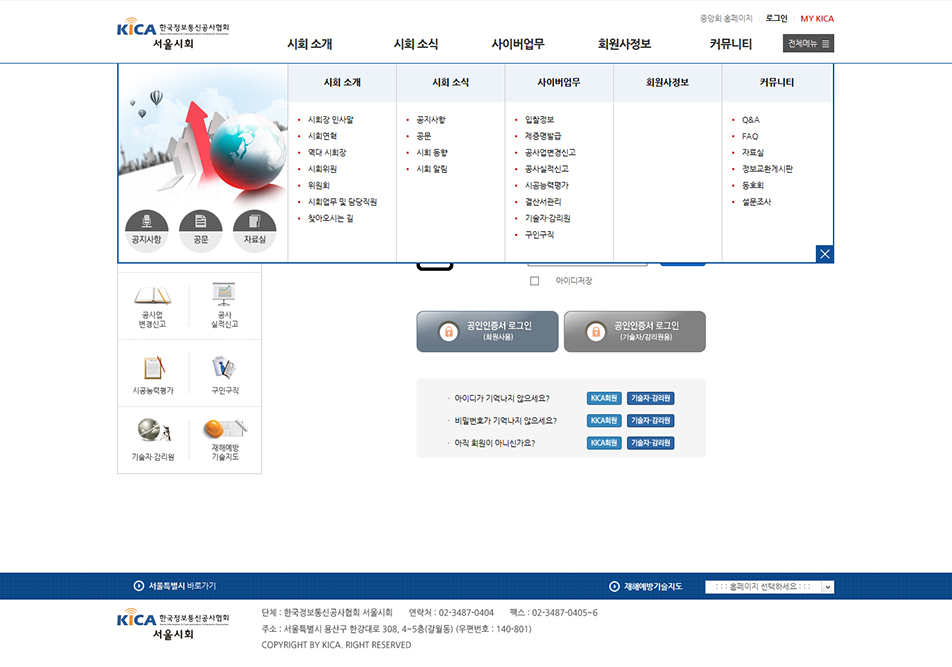
Task: Click the 재해예방 기술지도 helmet icon
Action: 224,439
